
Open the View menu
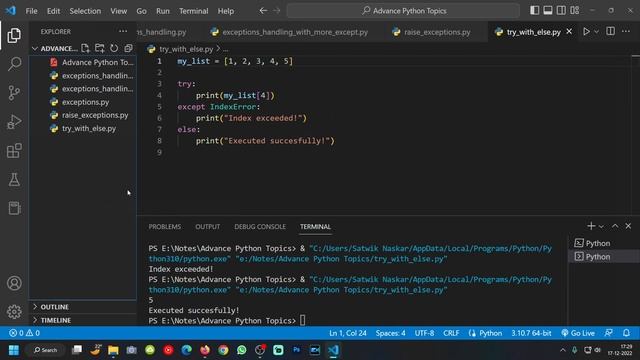[x=118, y=11]
